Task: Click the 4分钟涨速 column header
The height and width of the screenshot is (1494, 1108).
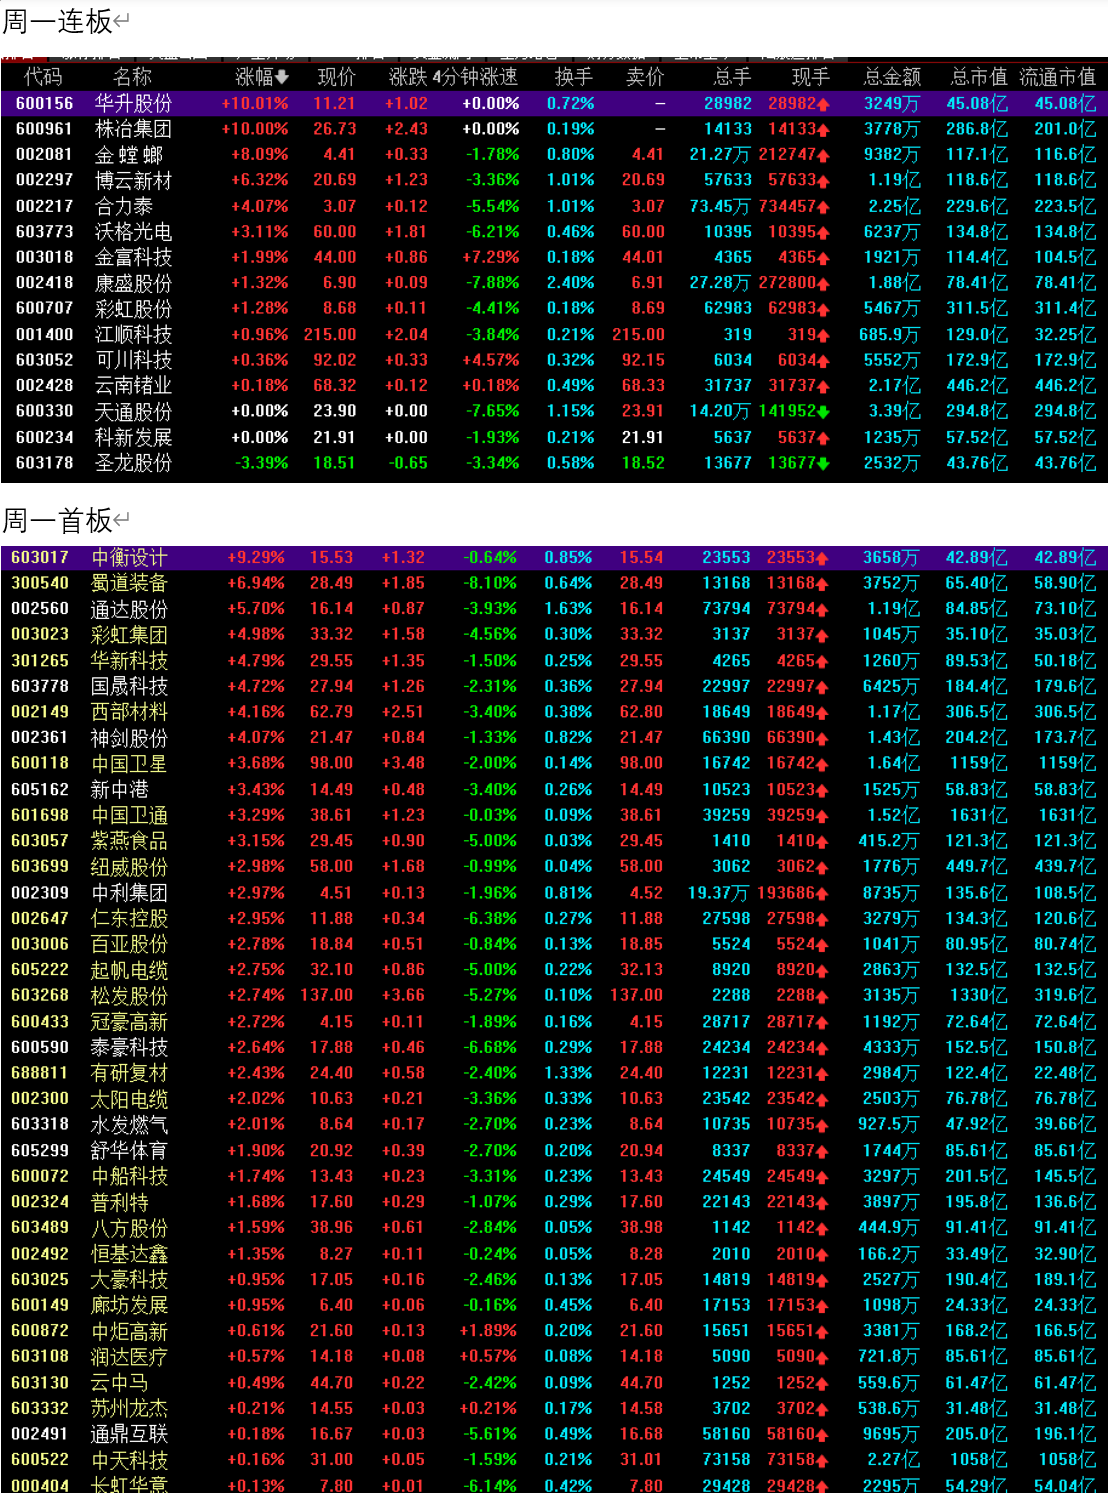Action: [475, 77]
